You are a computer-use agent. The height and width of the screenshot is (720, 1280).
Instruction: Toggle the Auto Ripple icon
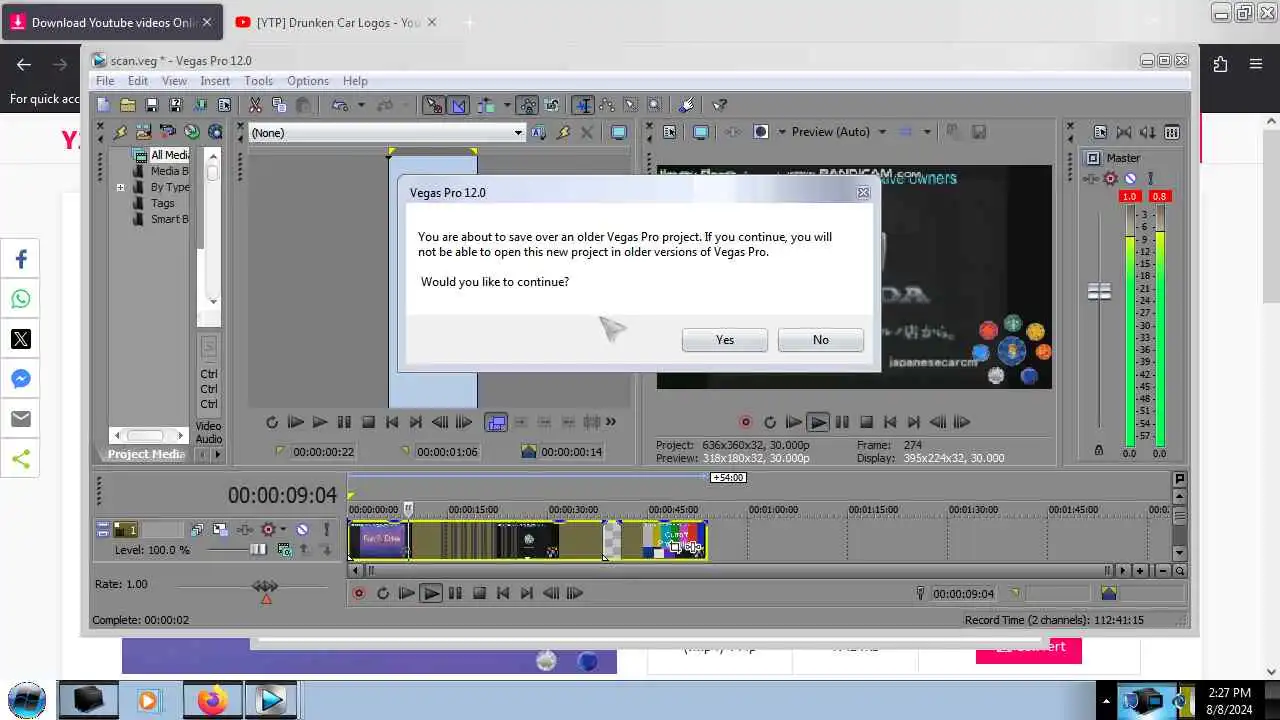point(486,105)
